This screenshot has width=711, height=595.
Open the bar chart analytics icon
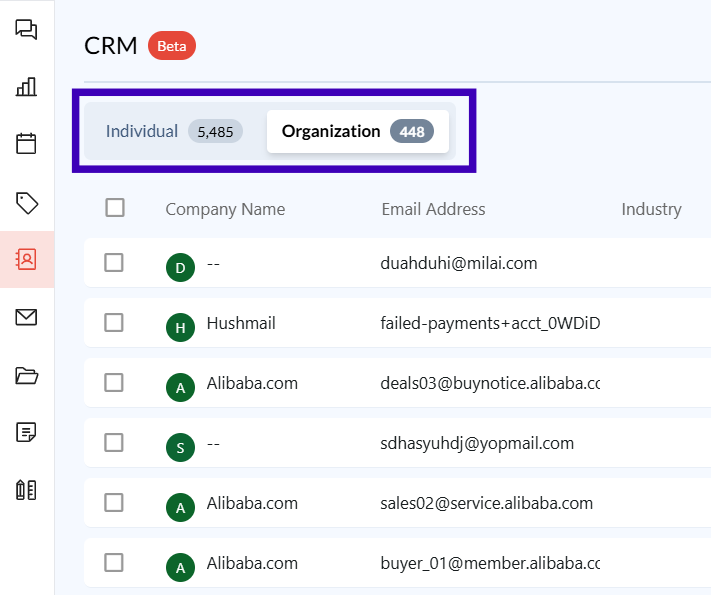pos(26,86)
